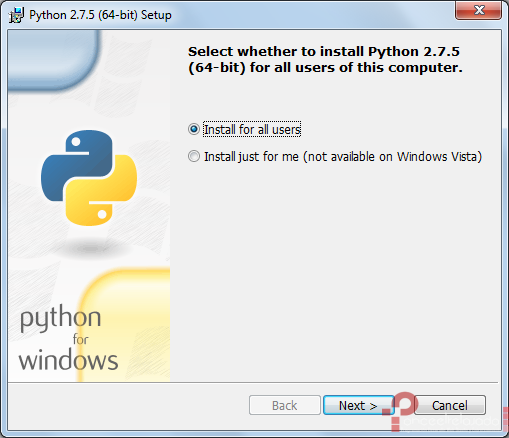This screenshot has width=509, height=438.
Task: Click the "Install for all users" label text
Action: tap(252, 129)
